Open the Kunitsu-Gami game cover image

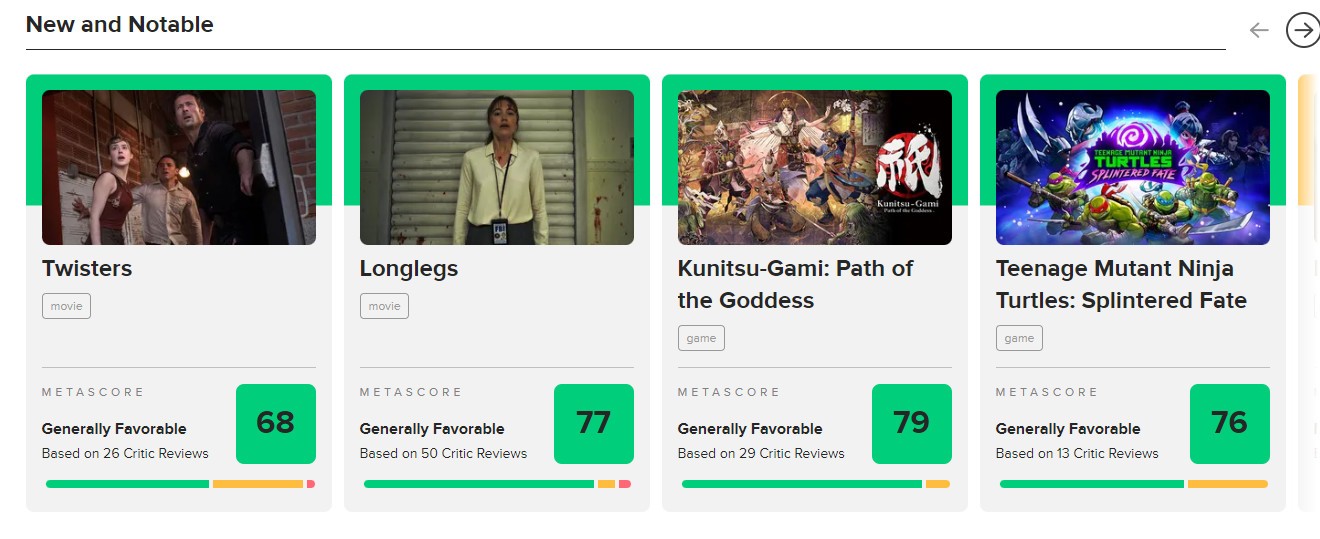pos(815,167)
